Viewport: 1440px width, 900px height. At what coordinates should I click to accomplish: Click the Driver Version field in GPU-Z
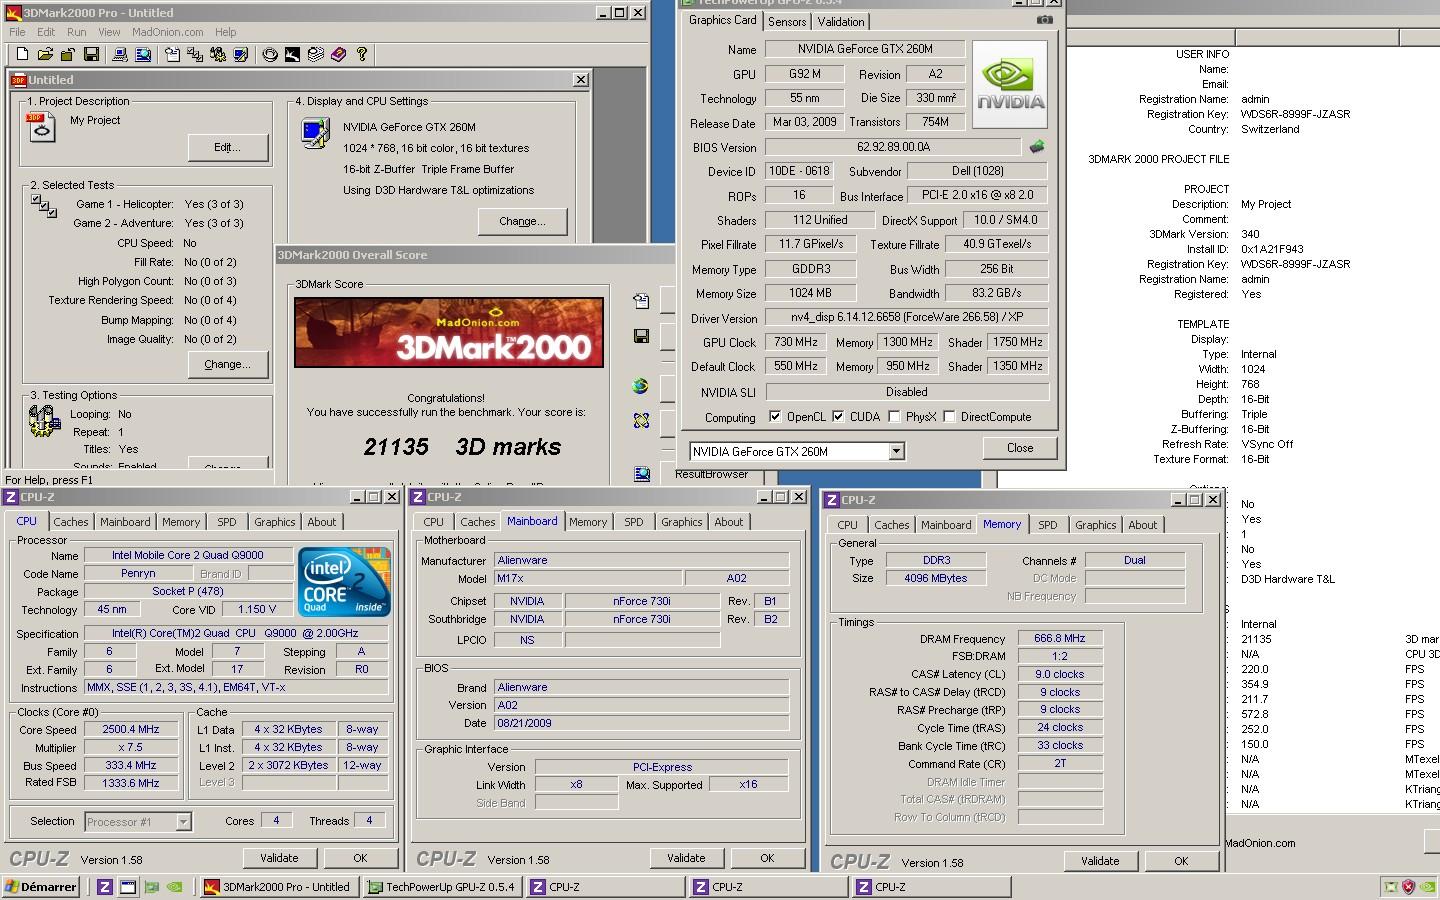click(906, 317)
